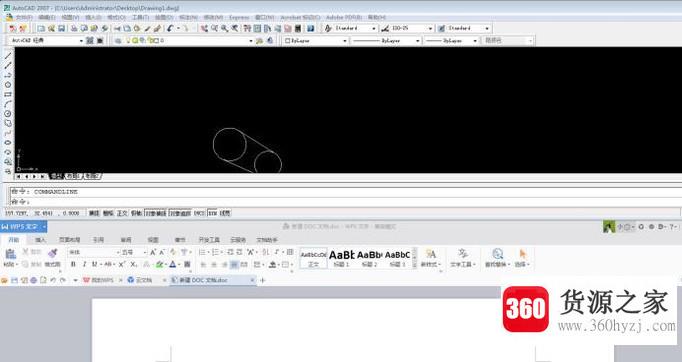
Task: Click the WPS Format Painter brush icon
Action: click(x=53, y=253)
